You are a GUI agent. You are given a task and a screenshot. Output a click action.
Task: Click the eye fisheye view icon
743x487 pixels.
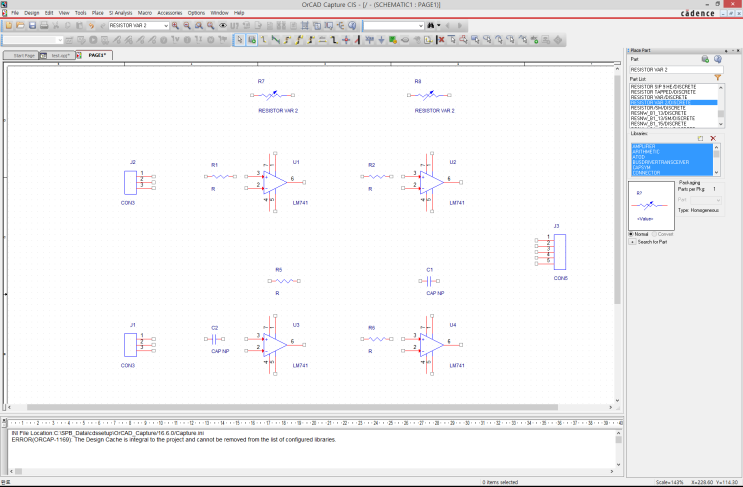[223, 25]
